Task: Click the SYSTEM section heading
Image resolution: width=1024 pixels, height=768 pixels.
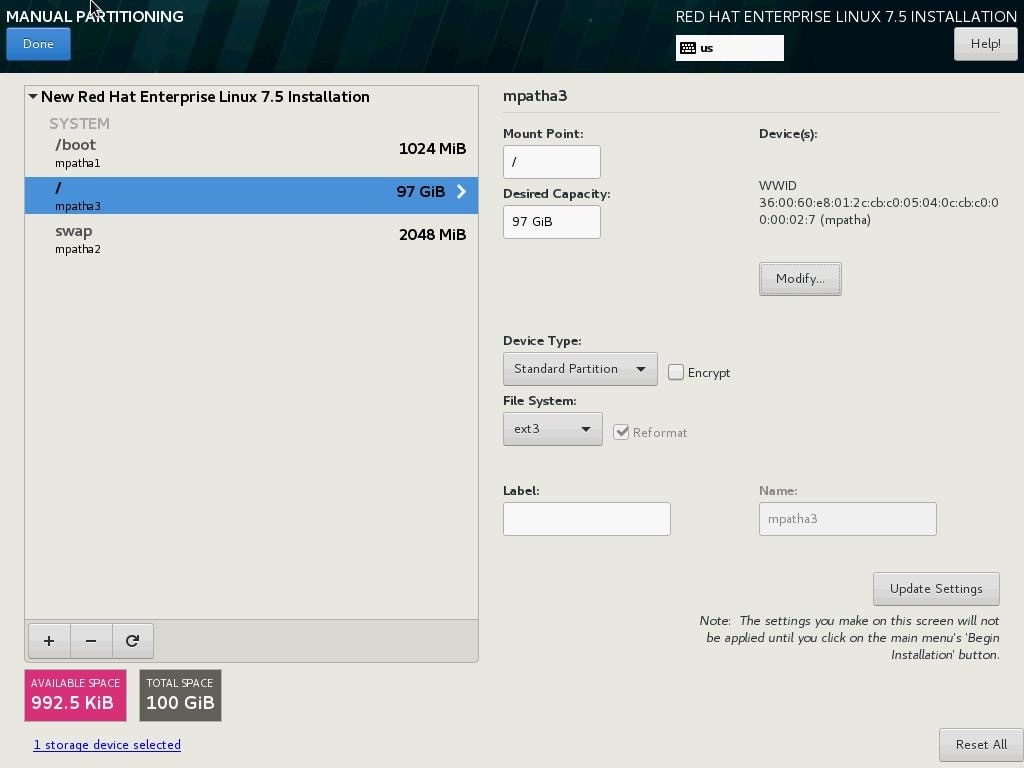Action: pos(80,123)
